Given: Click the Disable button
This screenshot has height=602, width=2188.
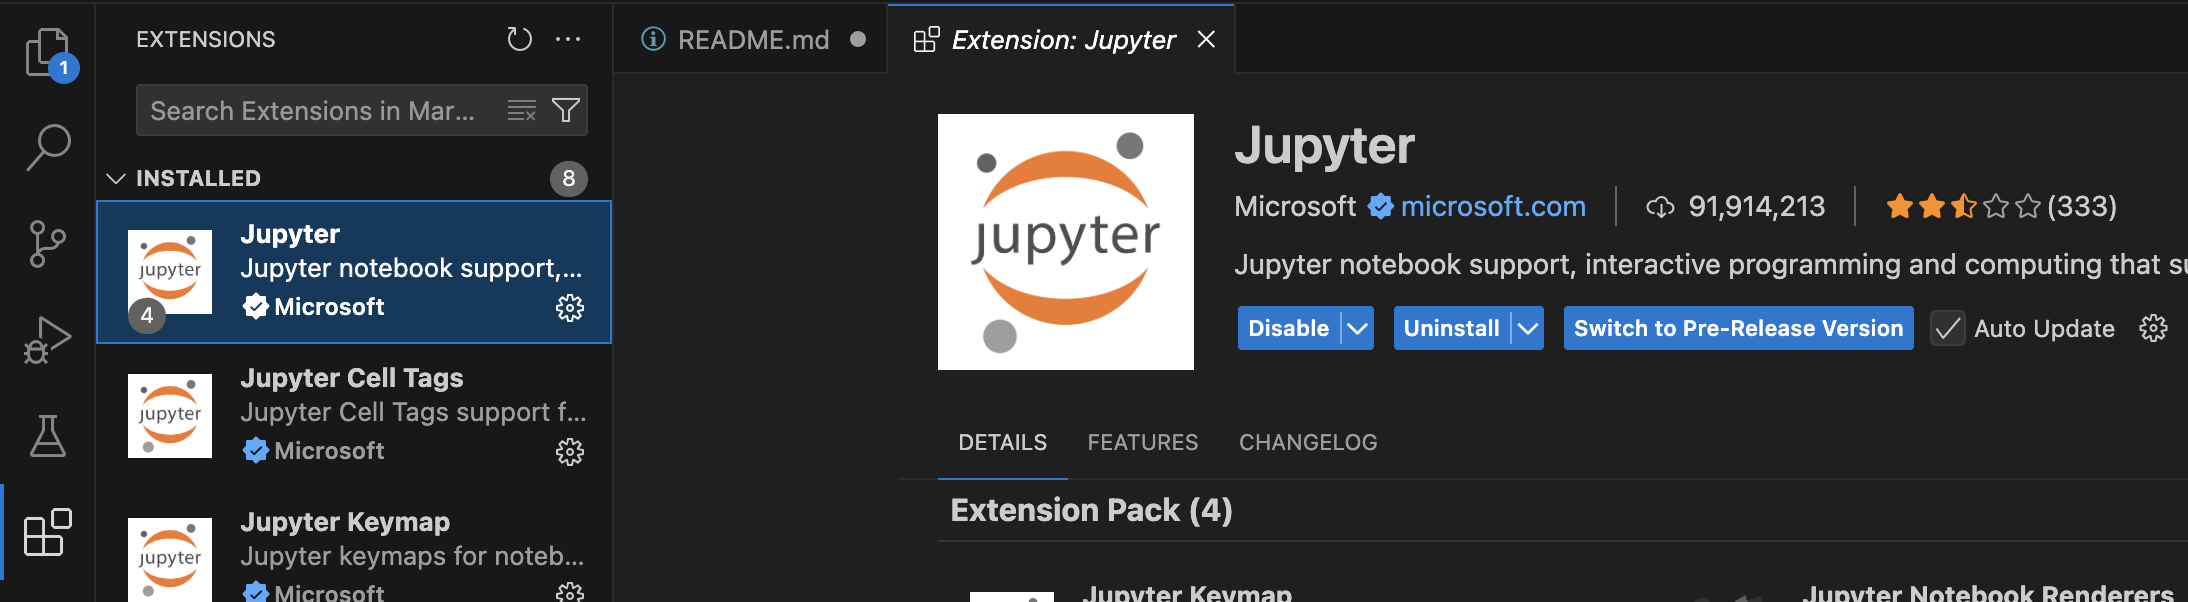Looking at the screenshot, I should tap(1289, 328).
